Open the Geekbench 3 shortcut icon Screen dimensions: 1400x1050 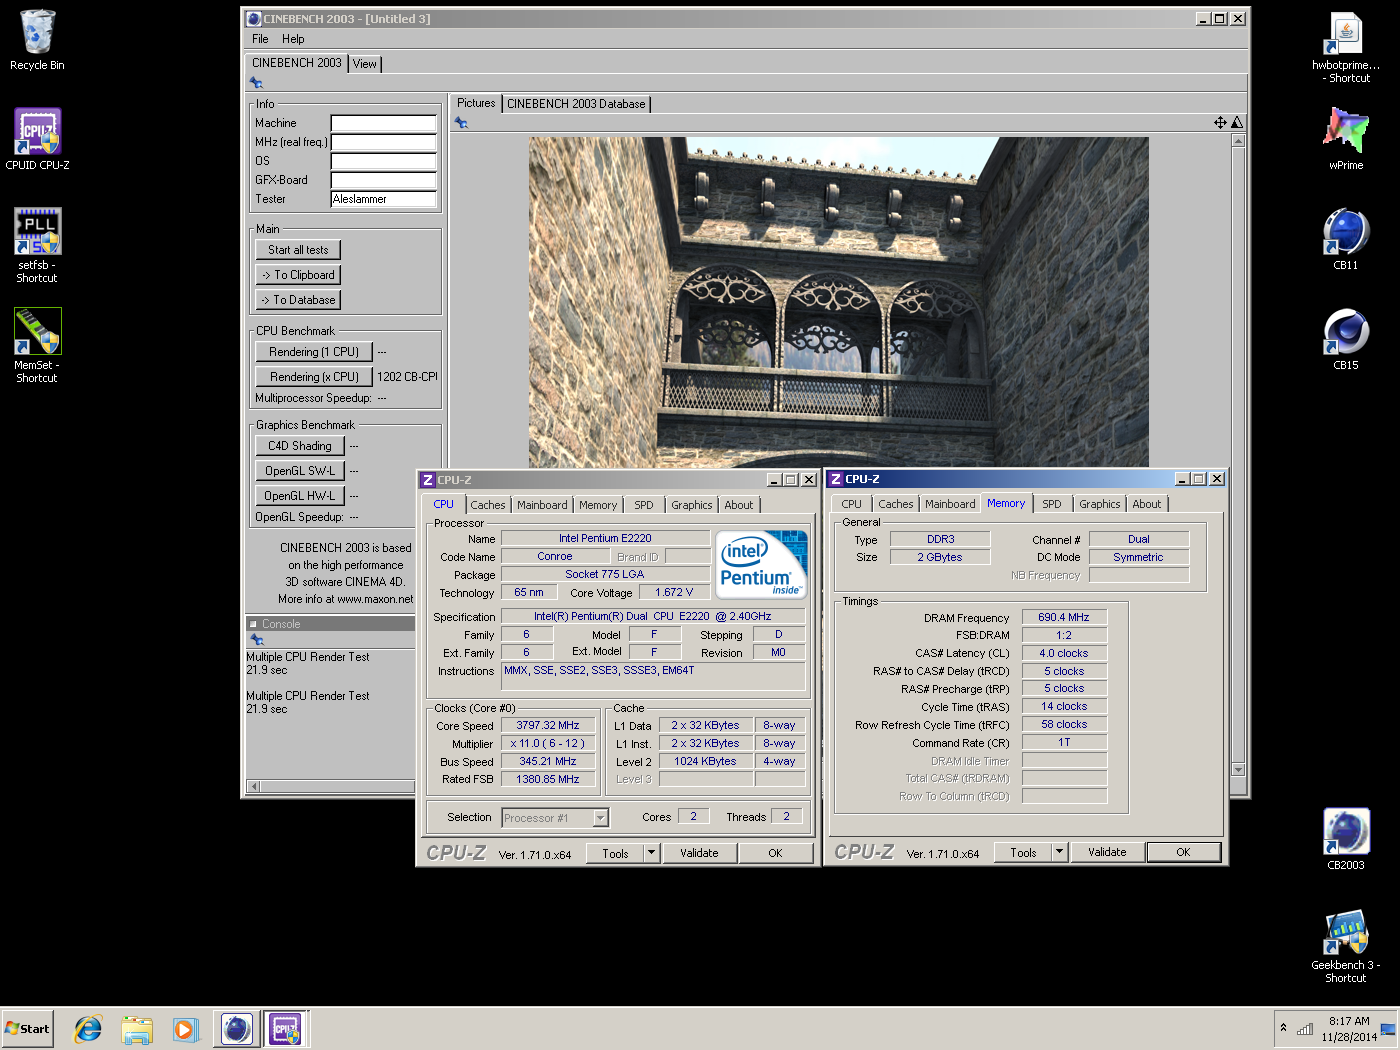click(1346, 946)
